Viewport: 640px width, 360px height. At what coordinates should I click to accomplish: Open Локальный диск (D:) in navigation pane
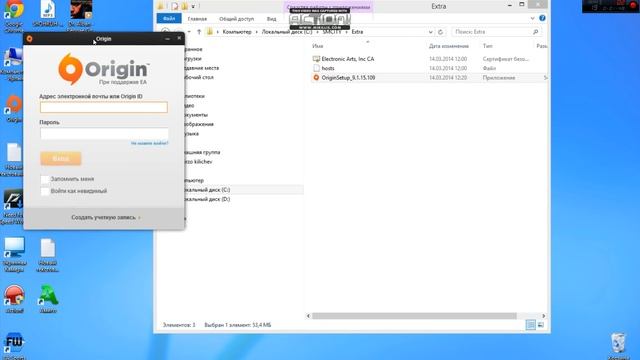coord(206,199)
